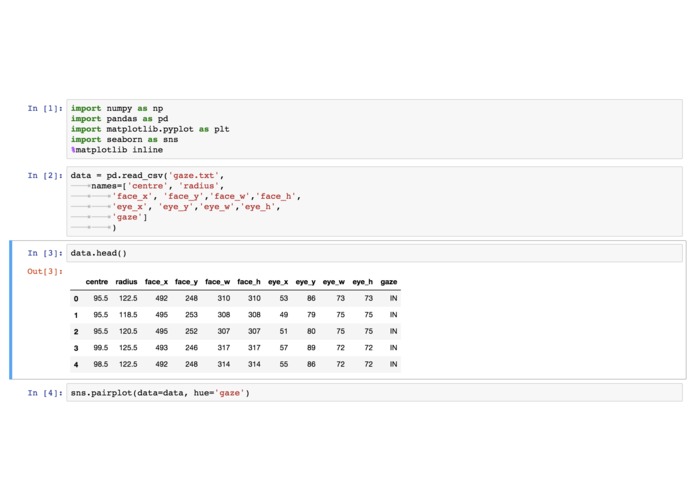695x494 pixels.
Task: Click the In [2]: prompt label
Action: pos(45,175)
